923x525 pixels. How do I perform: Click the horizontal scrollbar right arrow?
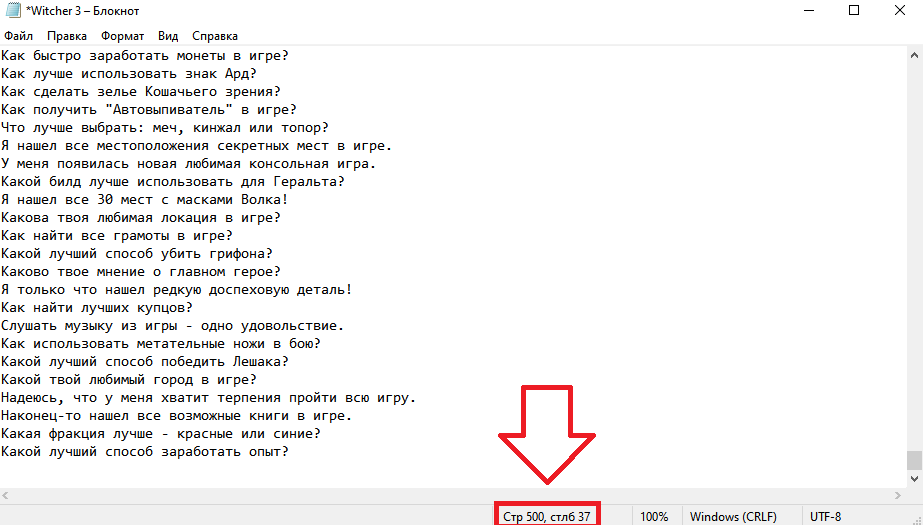898,496
